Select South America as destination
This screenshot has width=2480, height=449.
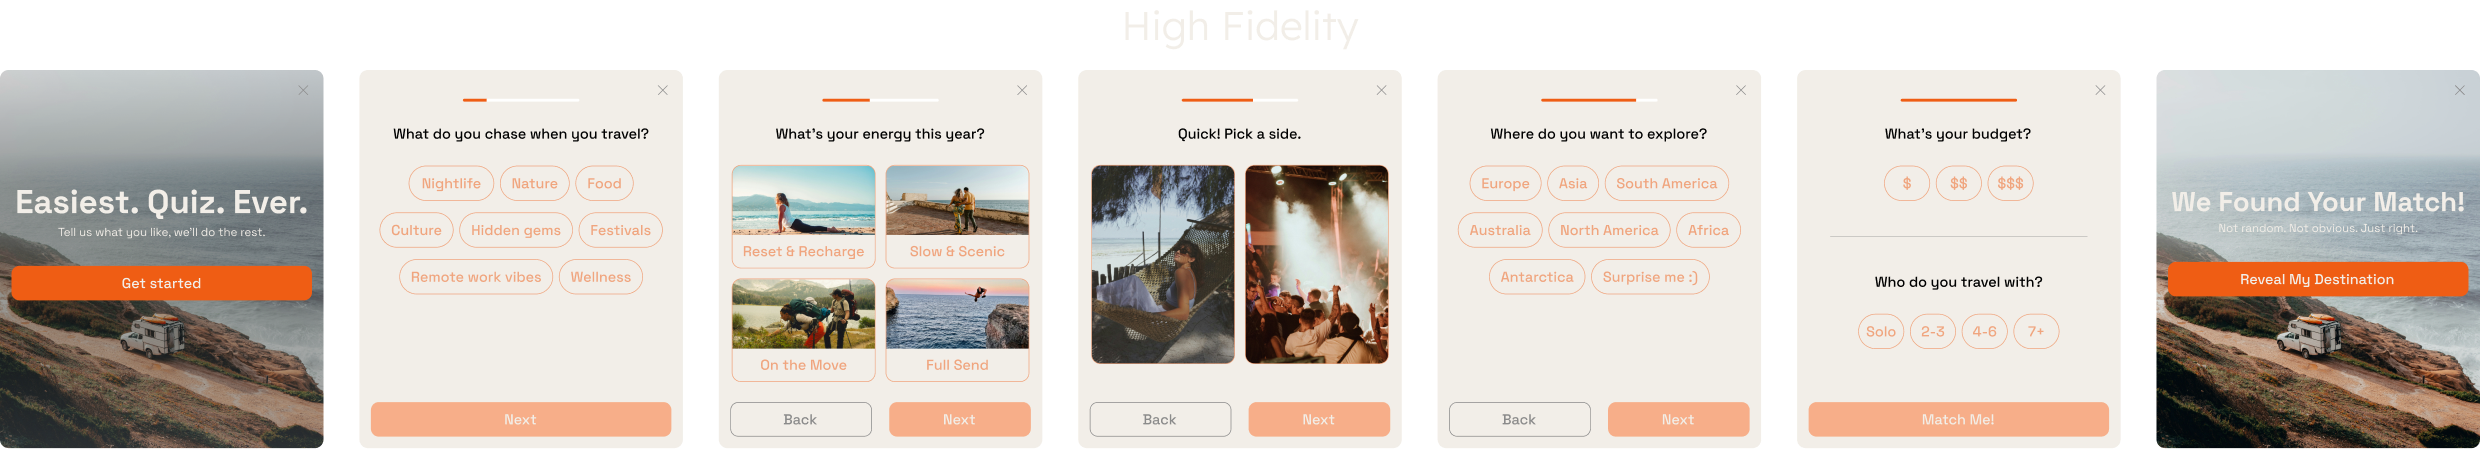(x=1666, y=183)
